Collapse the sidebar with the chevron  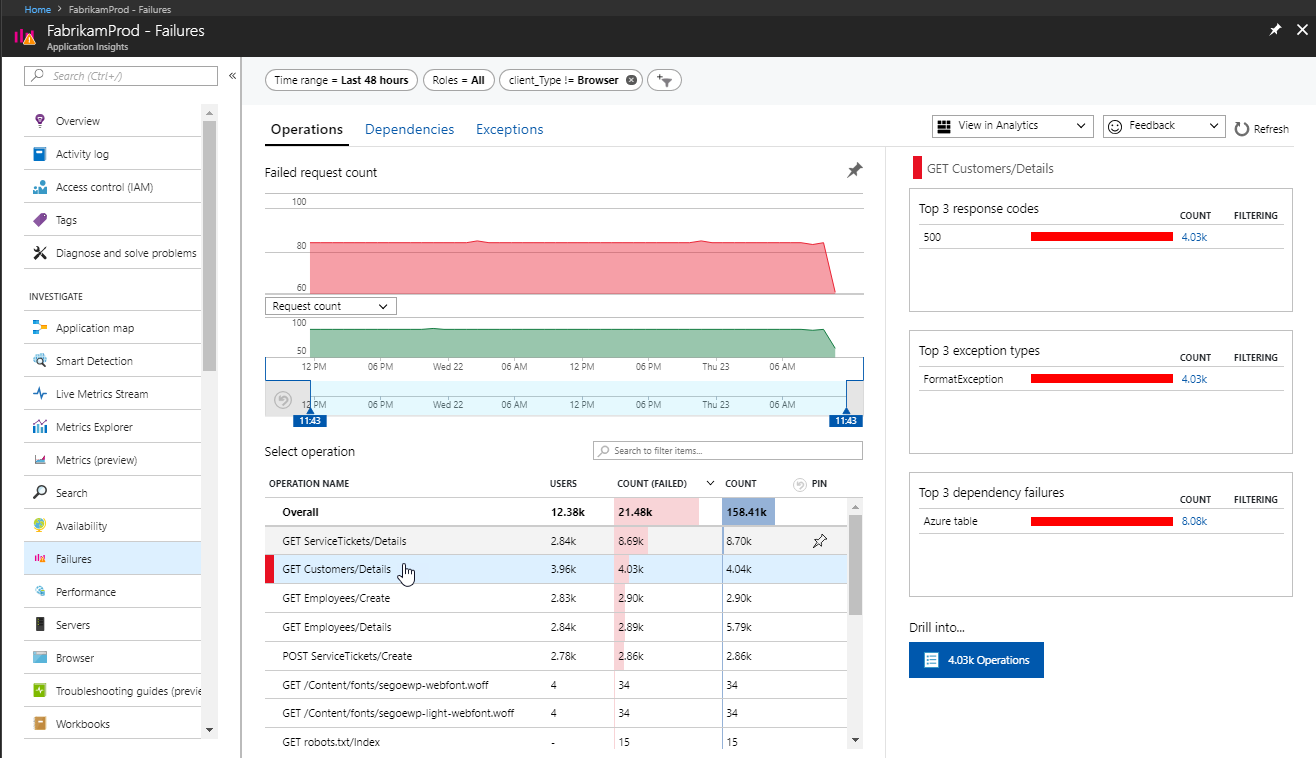click(x=232, y=75)
